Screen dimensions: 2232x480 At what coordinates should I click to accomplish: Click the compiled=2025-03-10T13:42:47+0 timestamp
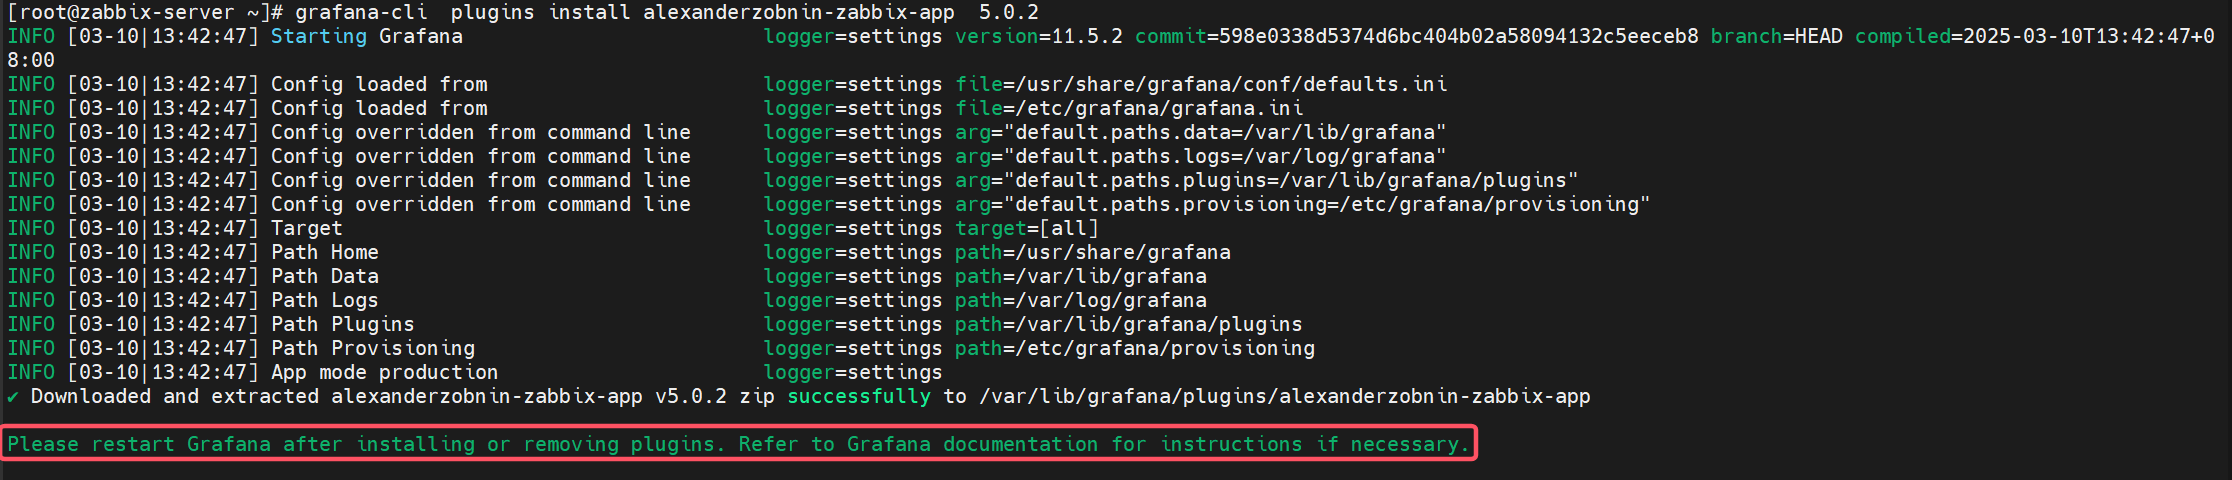2035,37
